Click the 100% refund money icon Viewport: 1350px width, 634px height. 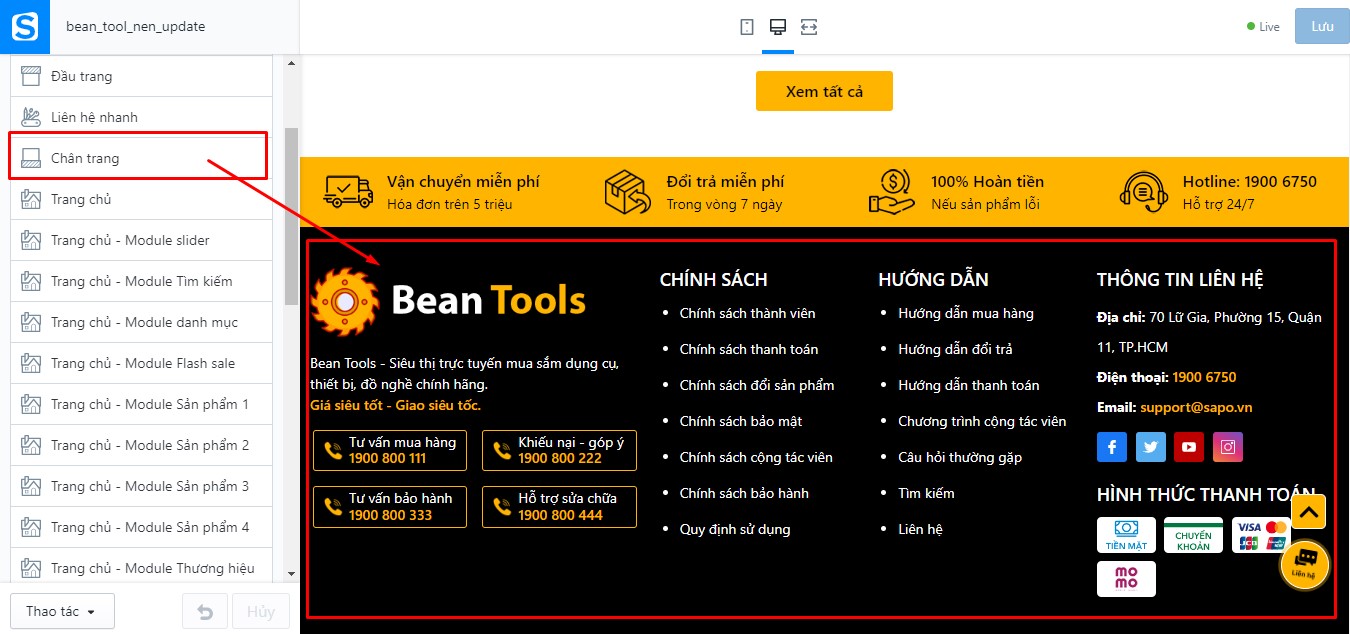click(x=892, y=191)
